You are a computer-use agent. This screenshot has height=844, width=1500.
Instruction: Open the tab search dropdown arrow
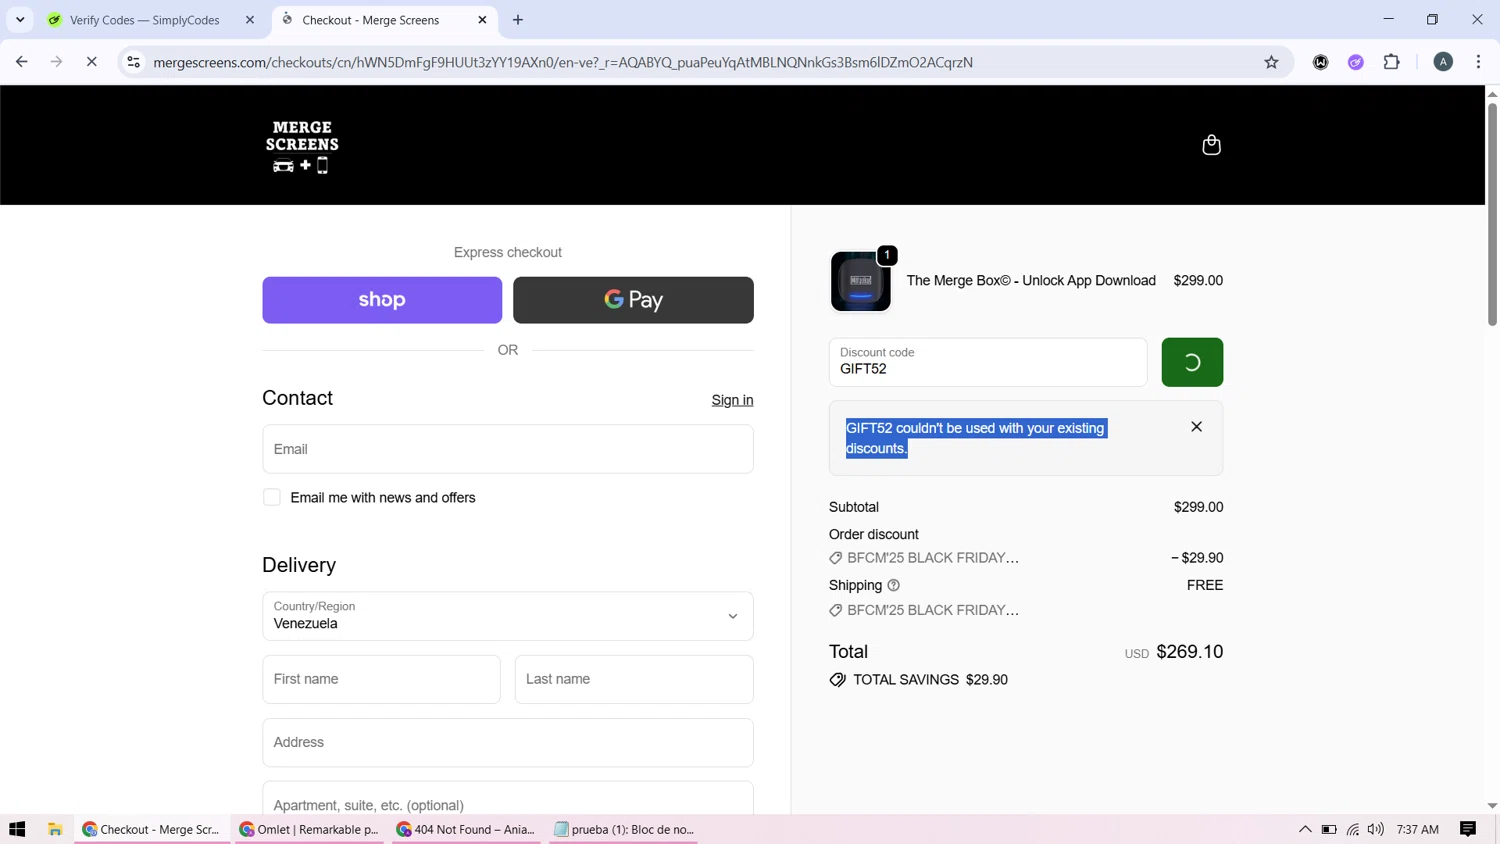(x=20, y=20)
